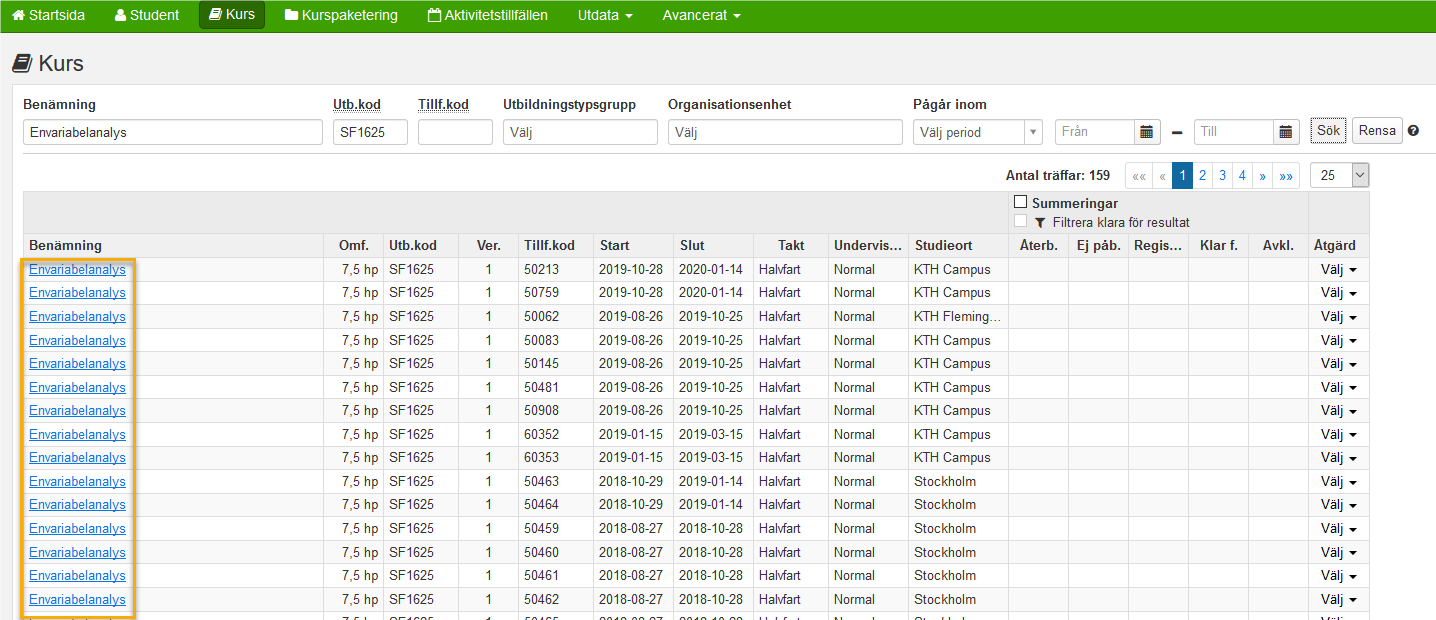Open the Utdata menu
Viewport: 1436px width, 620px height.
(605, 15)
